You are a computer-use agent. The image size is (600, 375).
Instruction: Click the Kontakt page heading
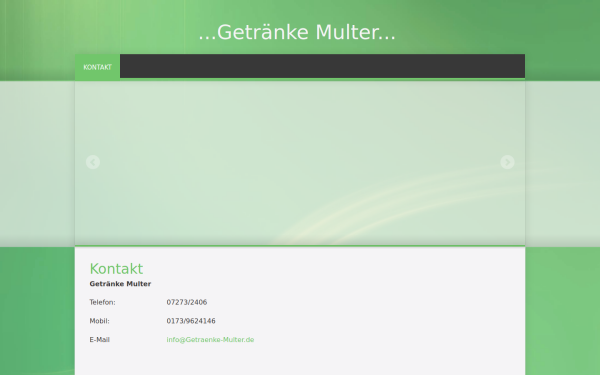click(x=116, y=269)
